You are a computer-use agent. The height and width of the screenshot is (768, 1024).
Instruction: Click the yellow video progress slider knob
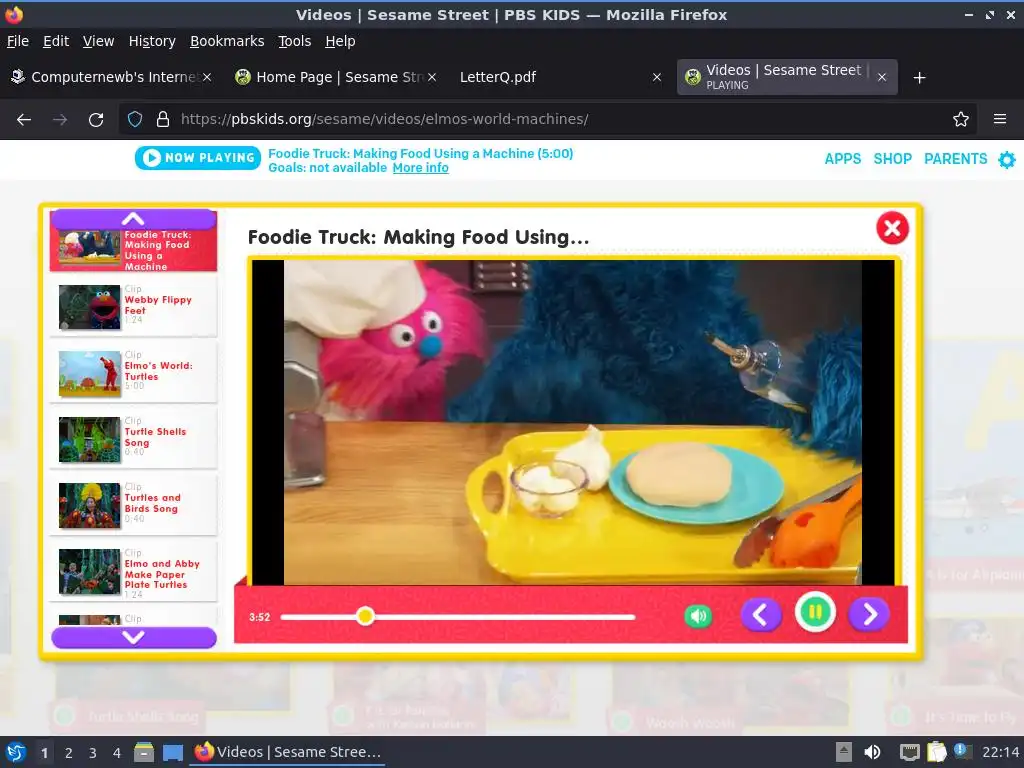click(366, 616)
